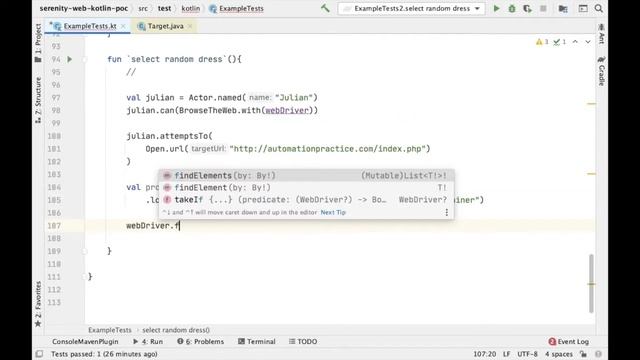Open the TODO tool window
The width and height of the screenshot is (640, 360).
coord(303,342)
